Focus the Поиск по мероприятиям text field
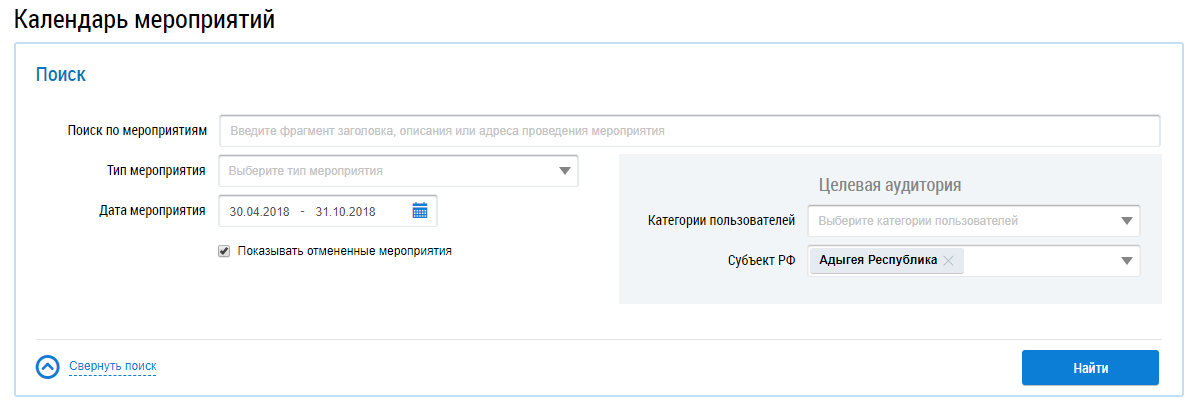 click(x=689, y=131)
